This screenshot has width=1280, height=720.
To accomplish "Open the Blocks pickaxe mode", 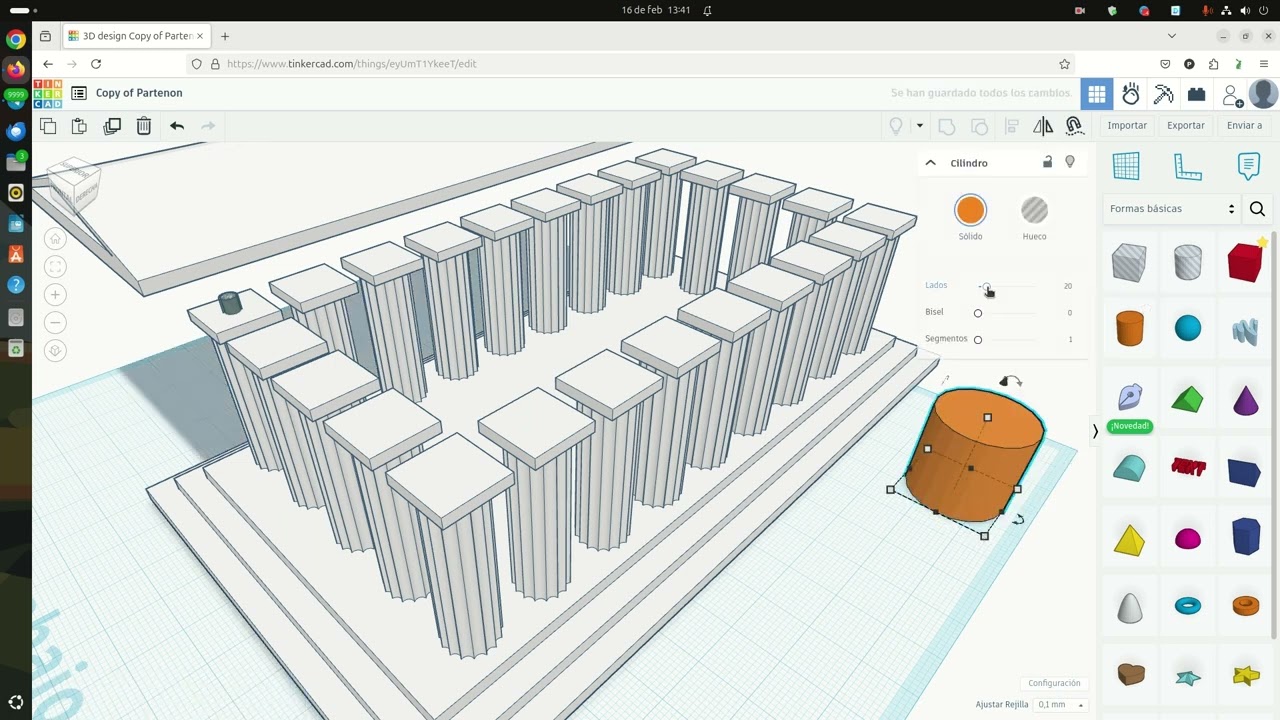I will click(x=1163, y=94).
